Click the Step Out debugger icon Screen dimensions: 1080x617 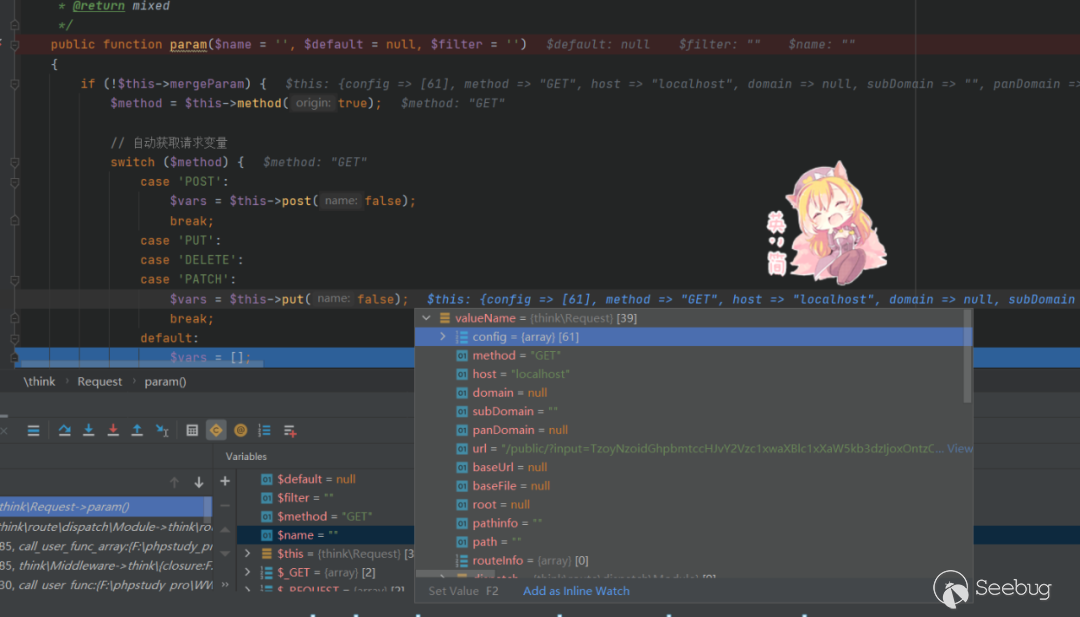(x=137, y=430)
